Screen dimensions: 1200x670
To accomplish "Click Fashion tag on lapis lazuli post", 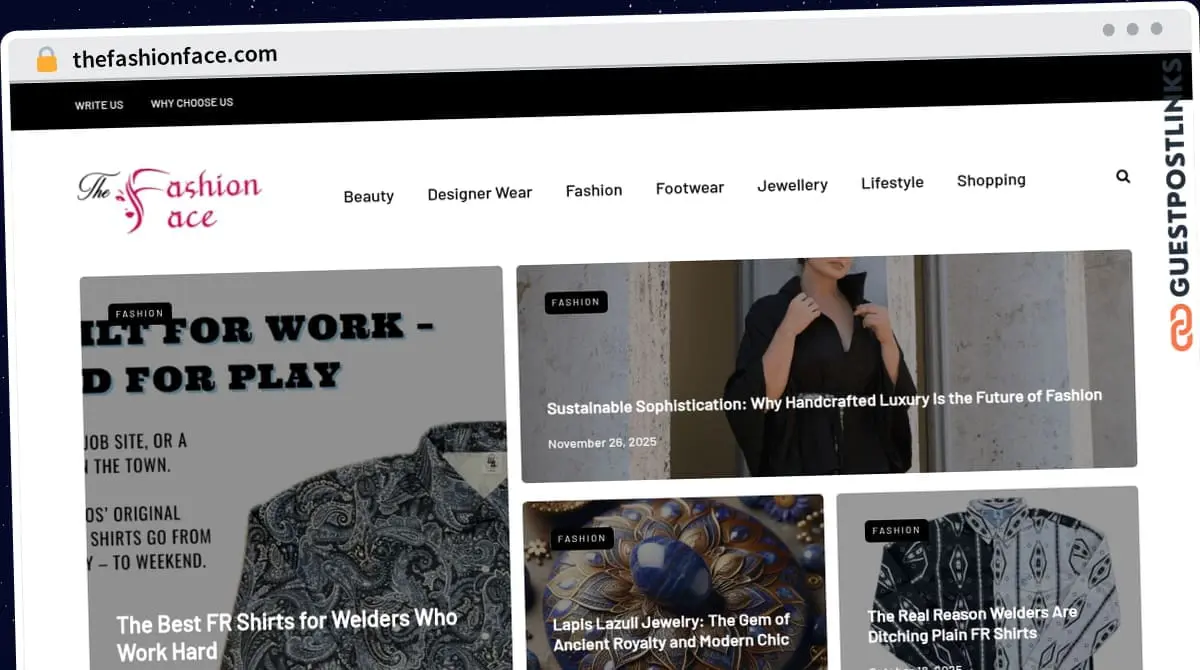I will [x=582, y=538].
